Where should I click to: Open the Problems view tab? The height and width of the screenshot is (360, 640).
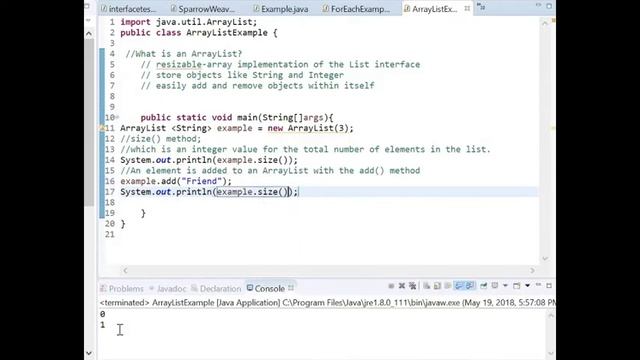[122, 289]
